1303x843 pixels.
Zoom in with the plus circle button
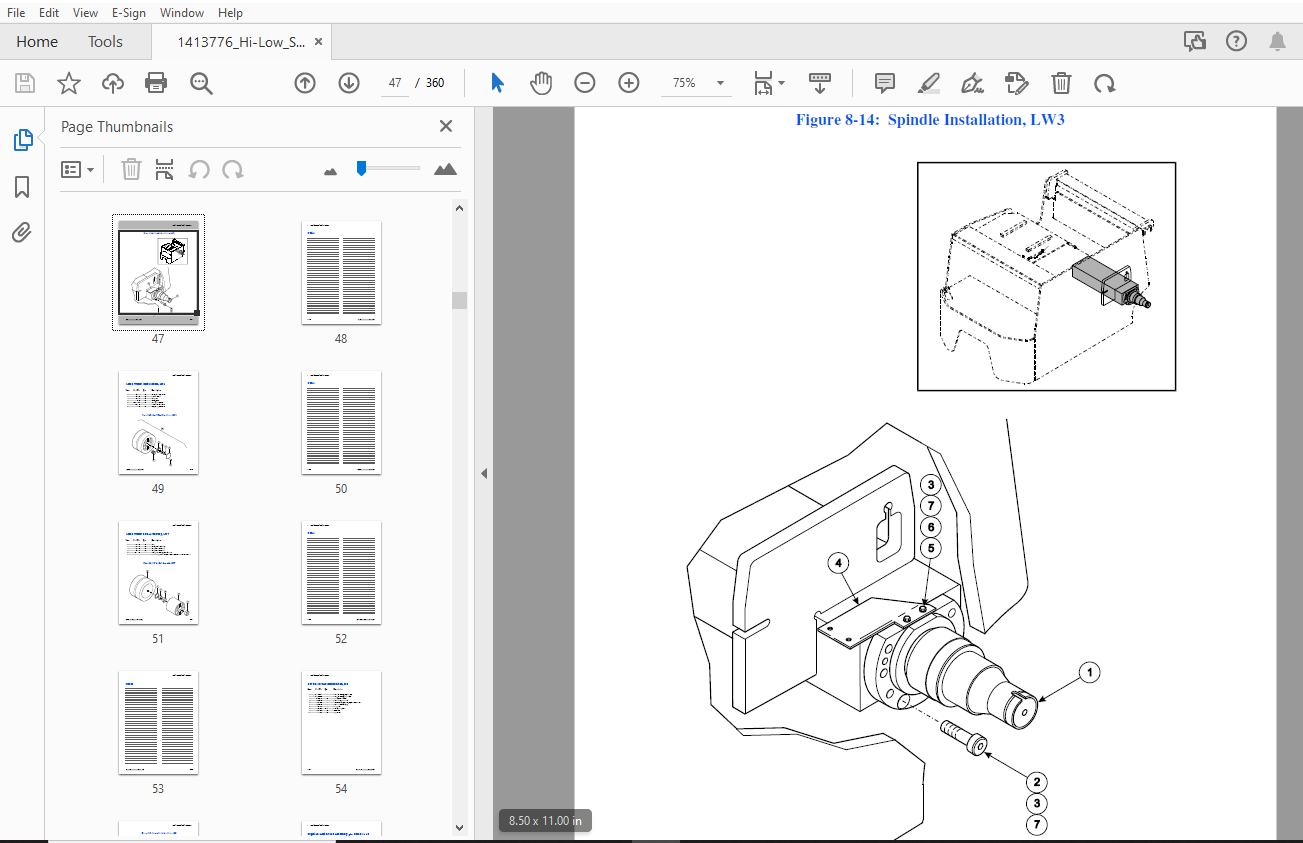pos(629,83)
